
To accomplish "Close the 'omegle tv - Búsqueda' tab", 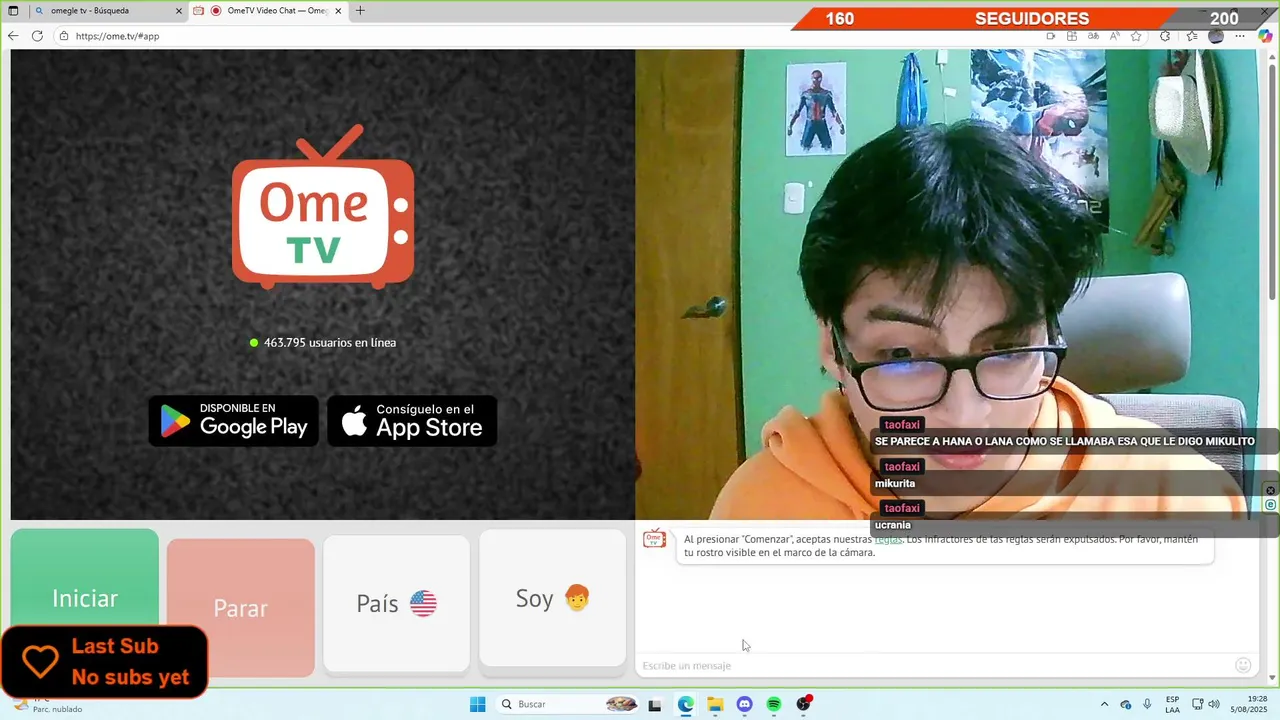I will (179, 11).
